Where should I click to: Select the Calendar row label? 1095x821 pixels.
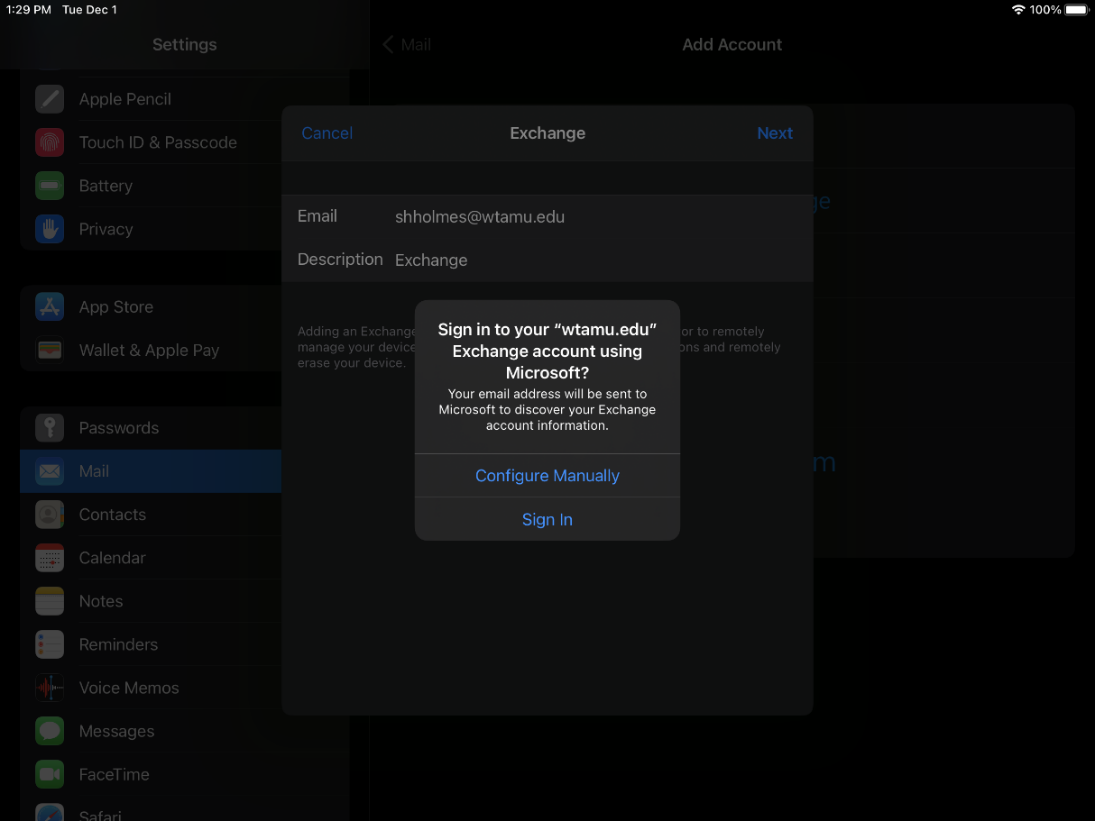112,558
